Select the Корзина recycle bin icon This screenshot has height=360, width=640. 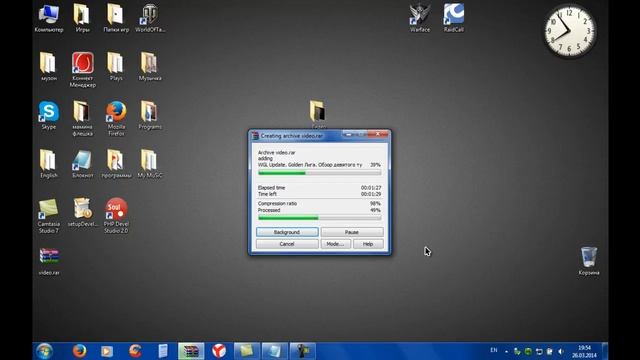point(589,261)
